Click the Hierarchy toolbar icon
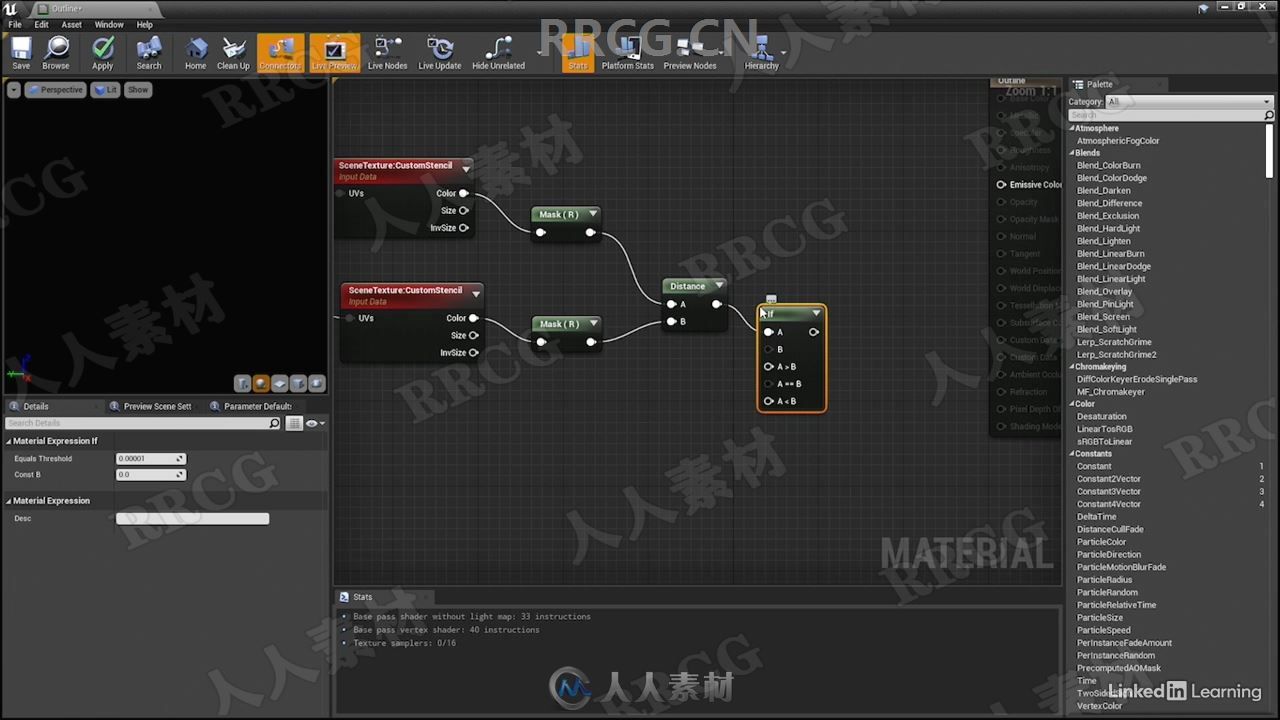The height and width of the screenshot is (720, 1280). pos(761,53)
